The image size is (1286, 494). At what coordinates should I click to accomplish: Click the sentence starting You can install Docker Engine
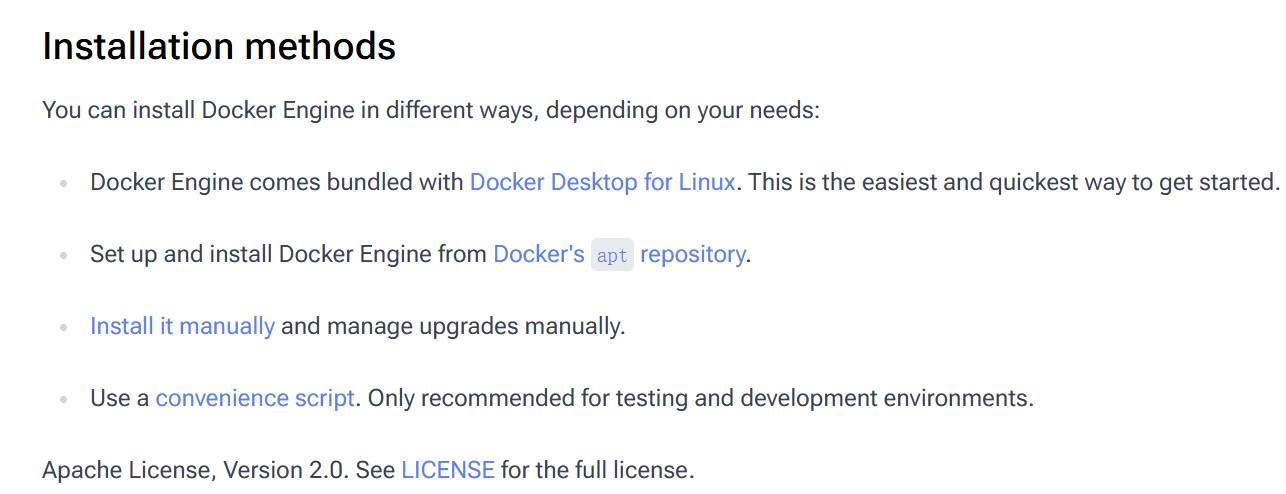431,110
